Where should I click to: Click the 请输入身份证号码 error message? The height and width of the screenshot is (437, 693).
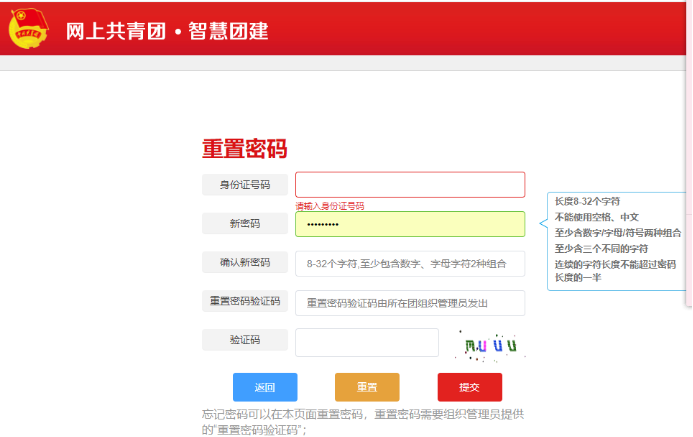pos(329,206)
